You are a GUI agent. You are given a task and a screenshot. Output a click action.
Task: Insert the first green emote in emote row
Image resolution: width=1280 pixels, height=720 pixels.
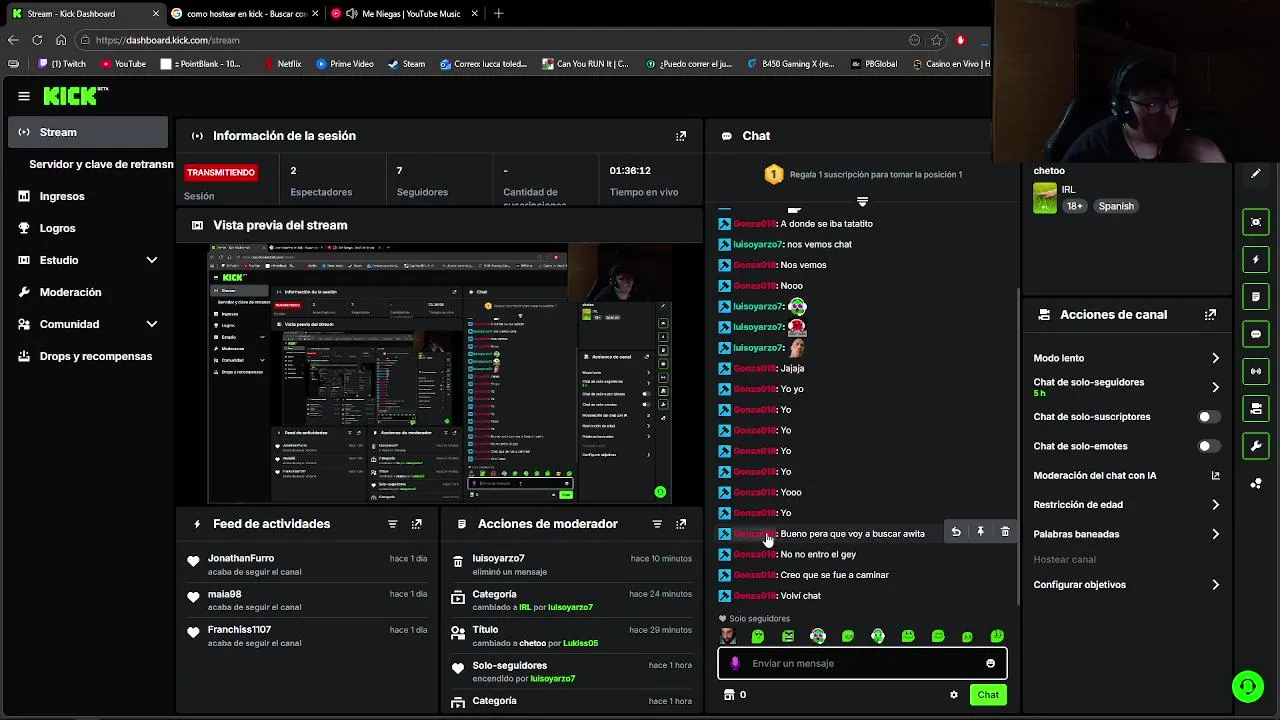pyautogui.click(x=757, y=636)
